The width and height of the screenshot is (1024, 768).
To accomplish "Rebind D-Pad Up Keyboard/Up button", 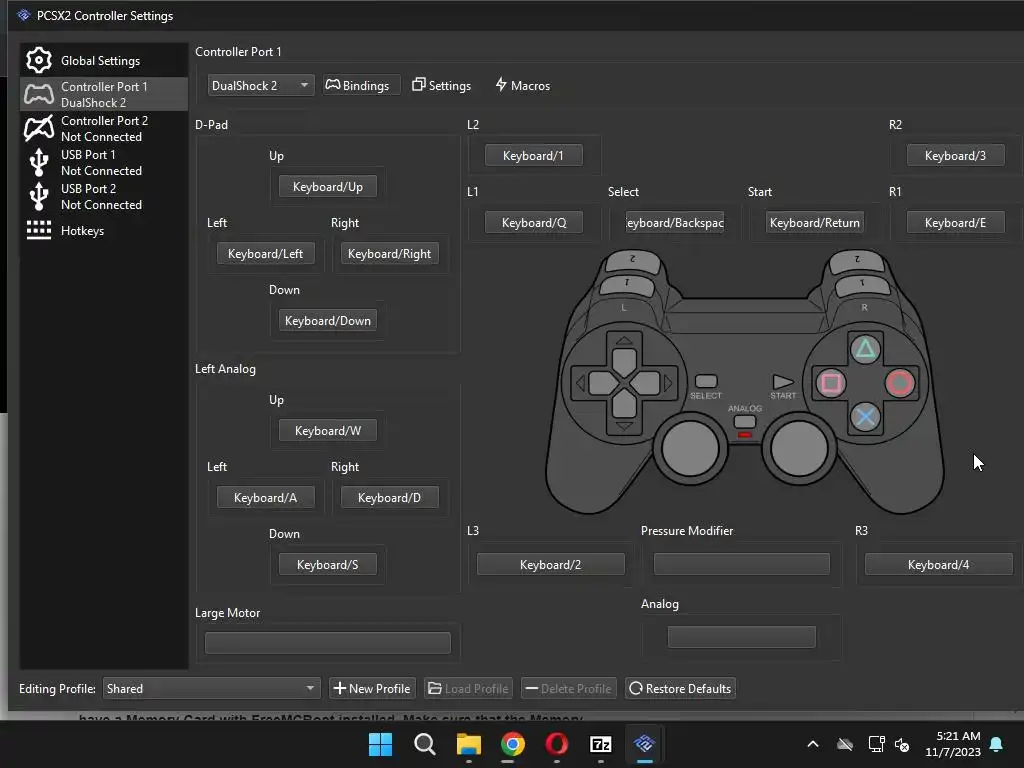I will pos(327,187).
